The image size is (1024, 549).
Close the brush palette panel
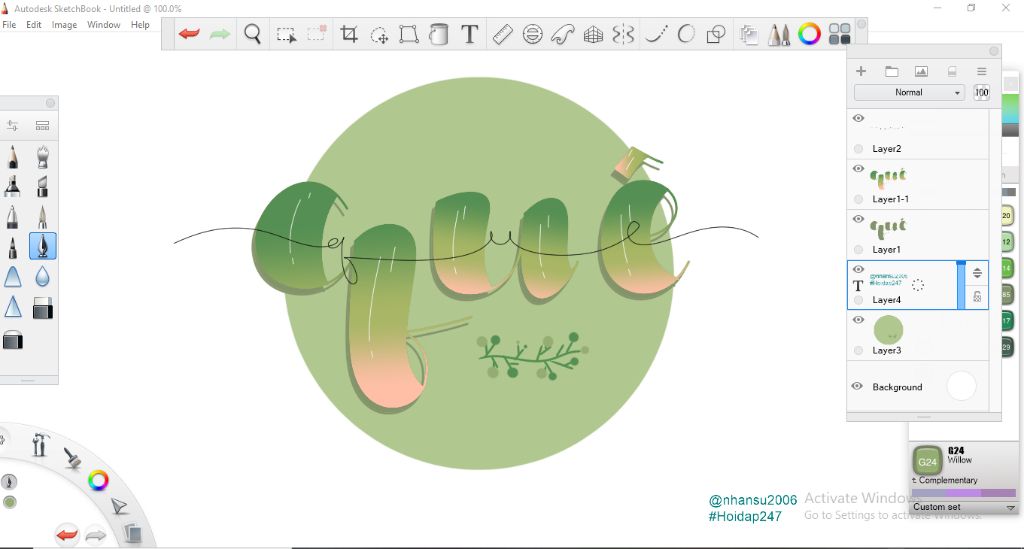coord(50,103)
